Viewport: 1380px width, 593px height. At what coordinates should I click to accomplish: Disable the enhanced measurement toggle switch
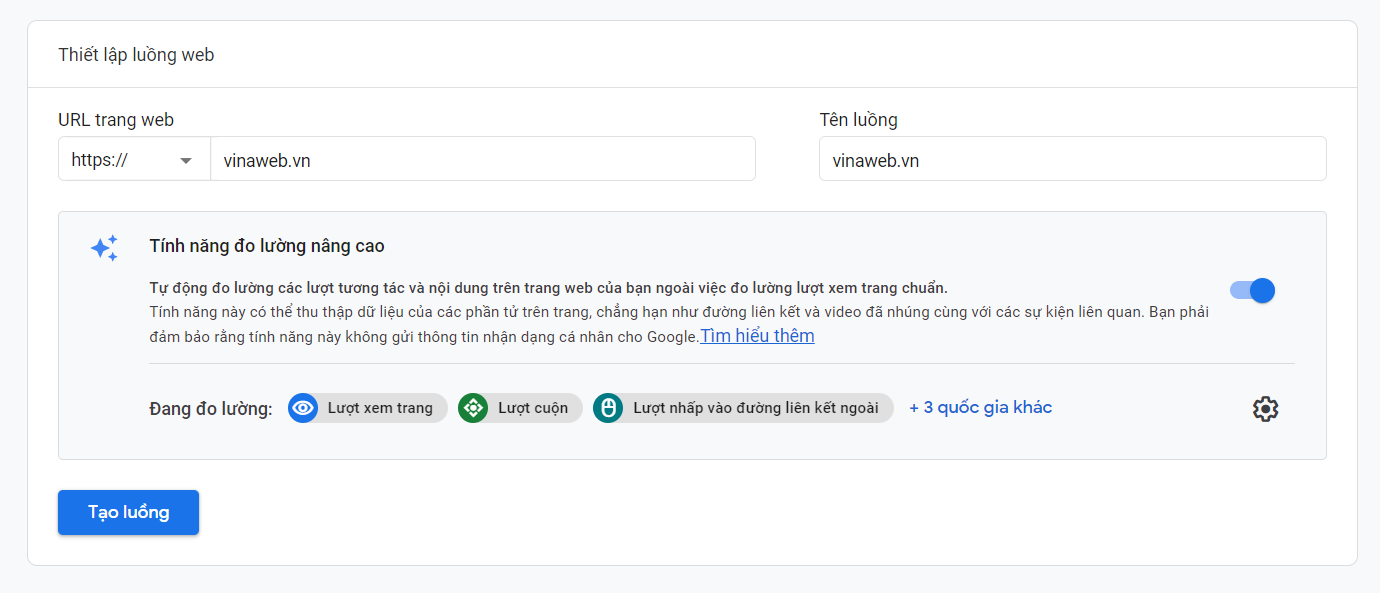1253,291
